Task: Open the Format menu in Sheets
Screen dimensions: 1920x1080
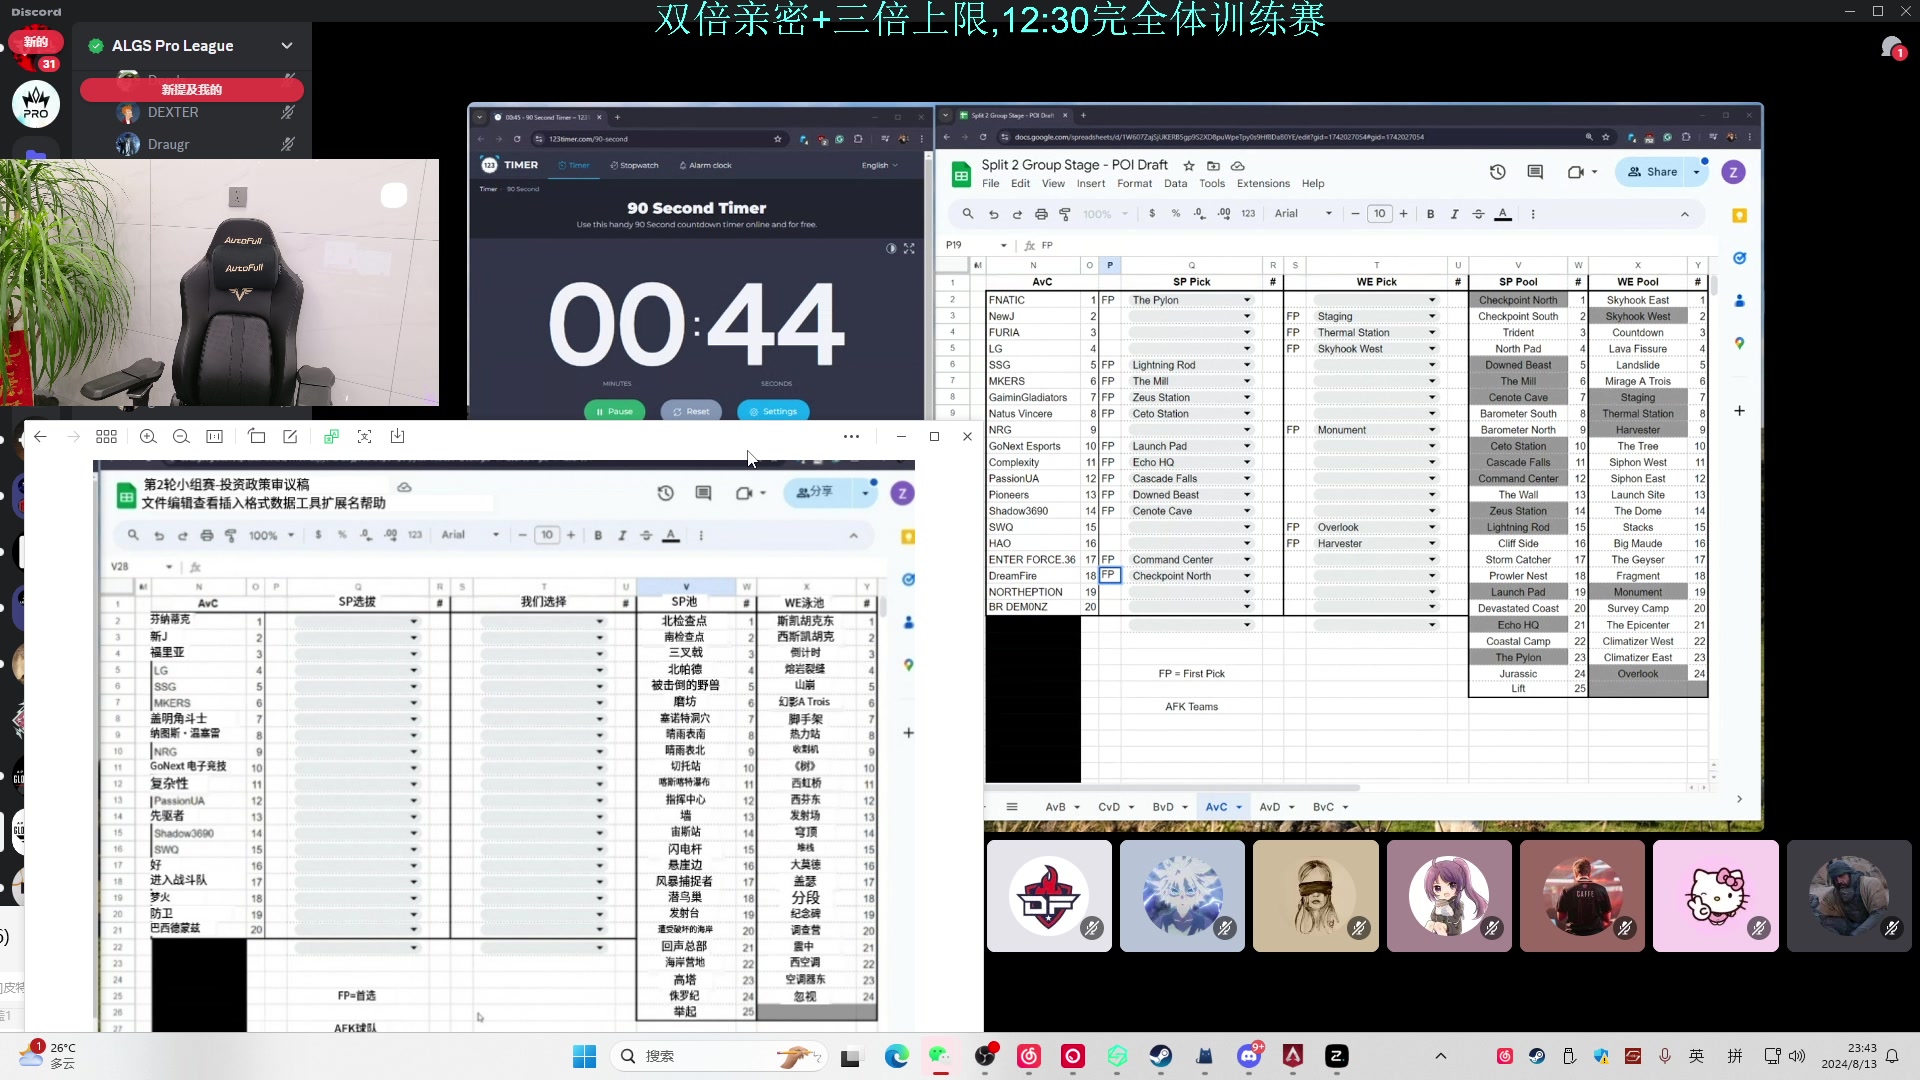Action: point(1134,184)
